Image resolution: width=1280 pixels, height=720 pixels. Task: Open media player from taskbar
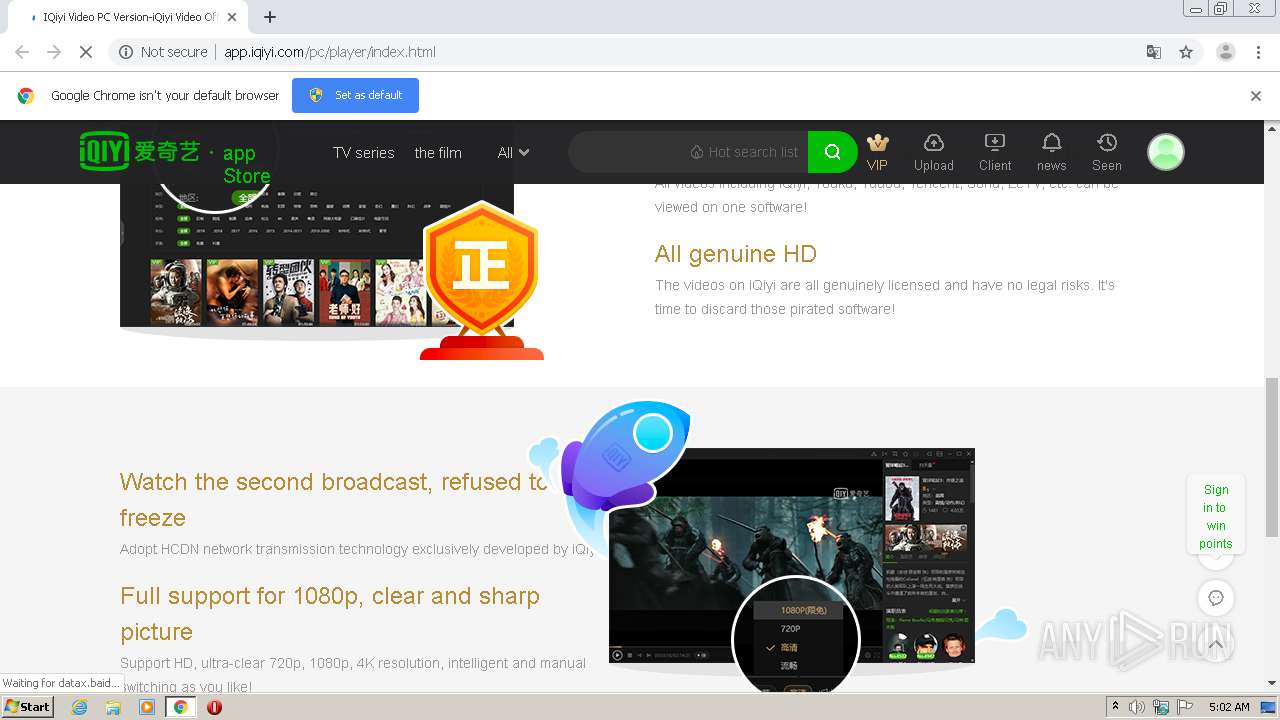pyautogui.click(x=147, y=707)
